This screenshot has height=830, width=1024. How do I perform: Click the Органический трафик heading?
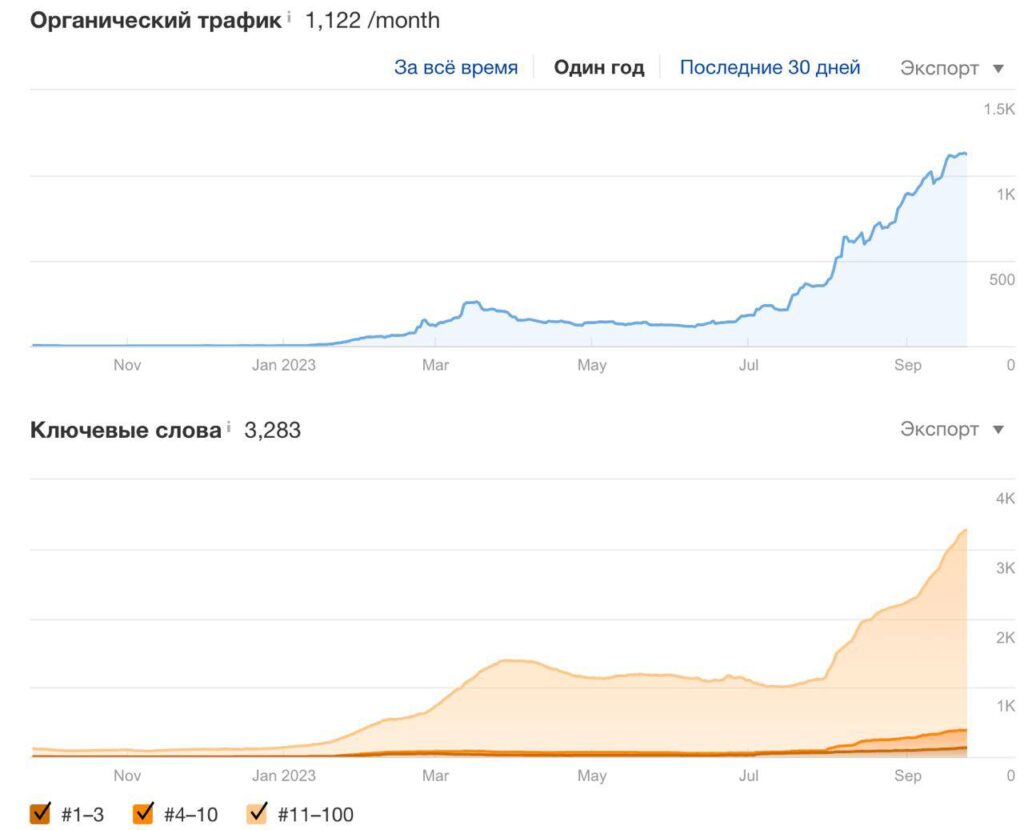pos(156,20)
